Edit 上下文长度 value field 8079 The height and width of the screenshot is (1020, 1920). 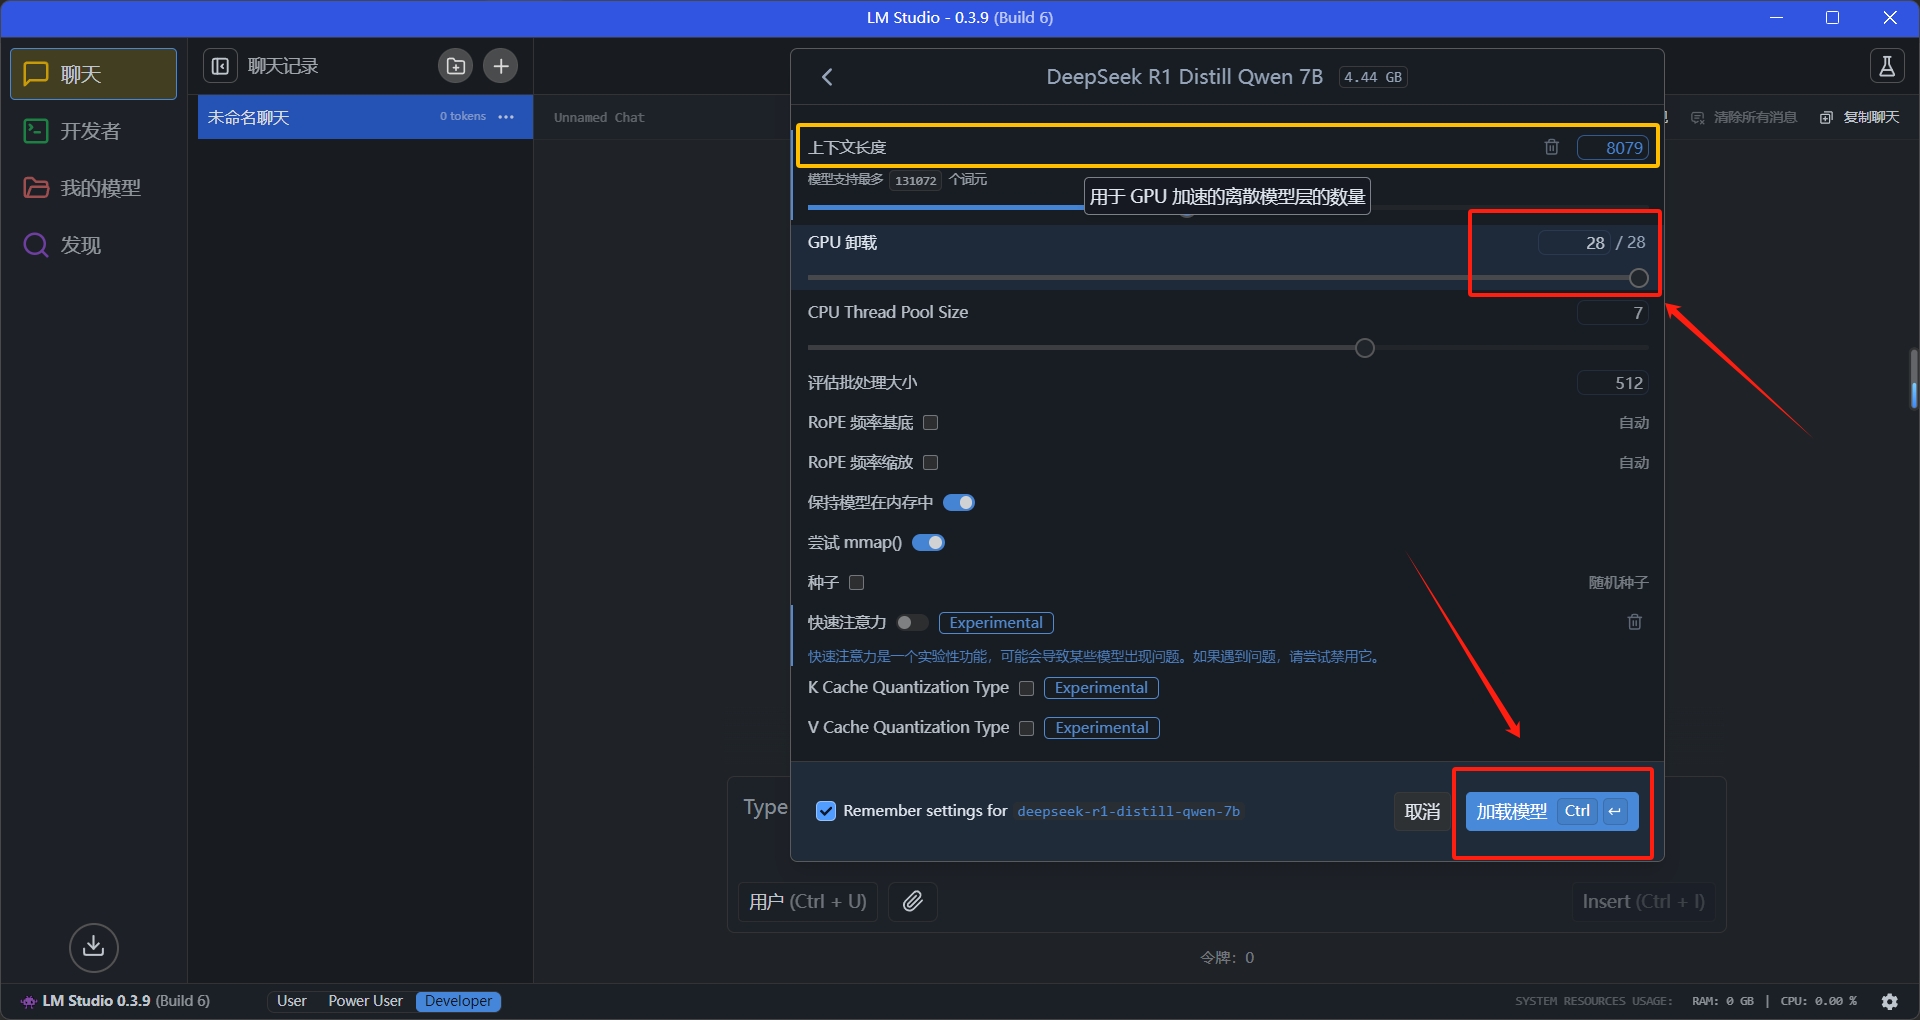click(1612, 147)
